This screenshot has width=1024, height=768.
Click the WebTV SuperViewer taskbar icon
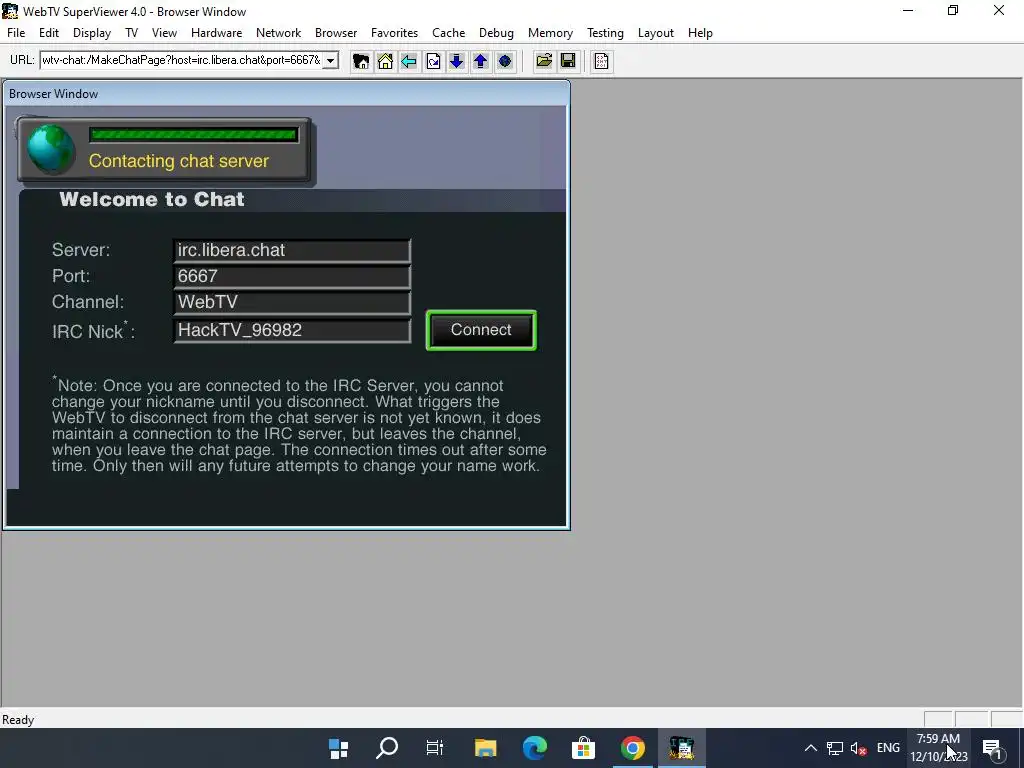681,748
